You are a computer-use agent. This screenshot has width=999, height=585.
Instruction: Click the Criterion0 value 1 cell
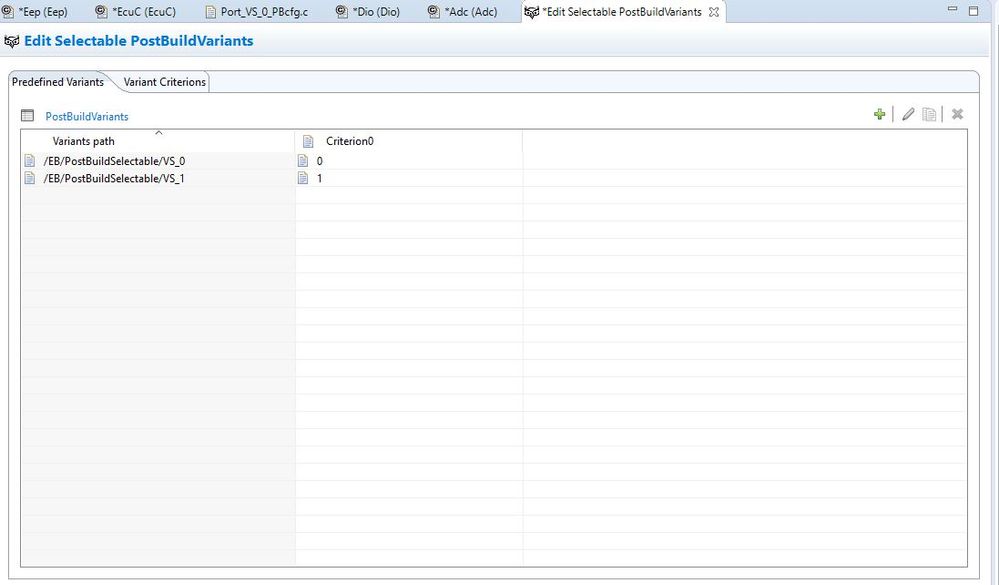(408, 178)
